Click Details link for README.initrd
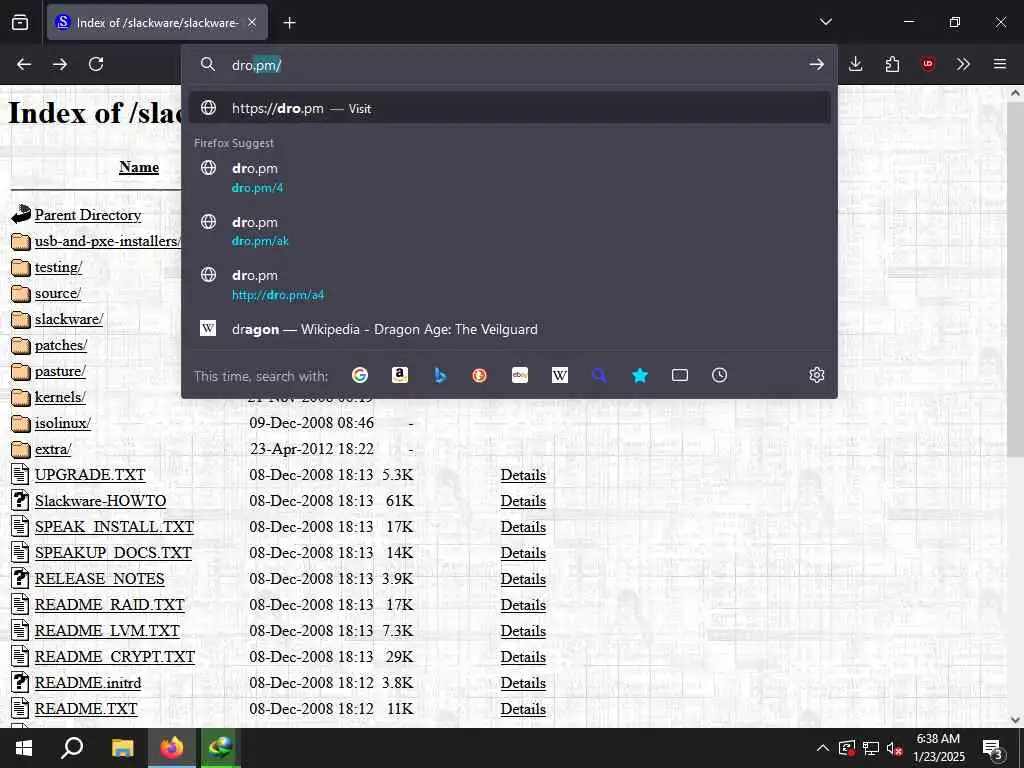 pyautogui.click(x=523, y=682)
